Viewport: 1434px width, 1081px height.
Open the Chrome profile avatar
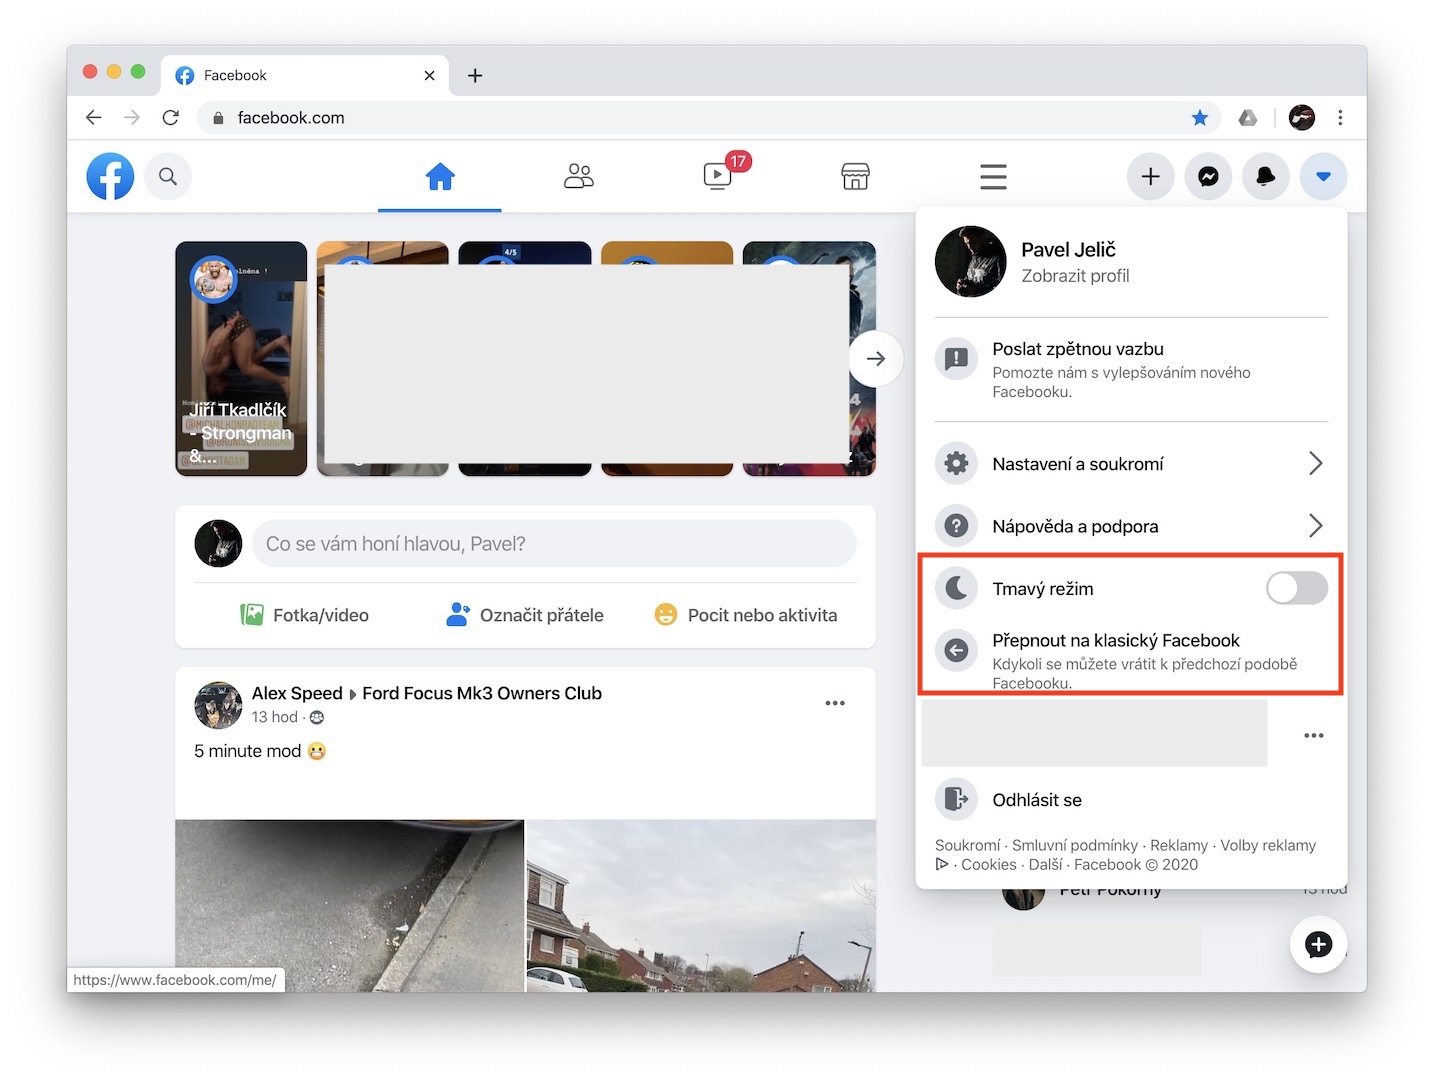[x=1302, y=118]
